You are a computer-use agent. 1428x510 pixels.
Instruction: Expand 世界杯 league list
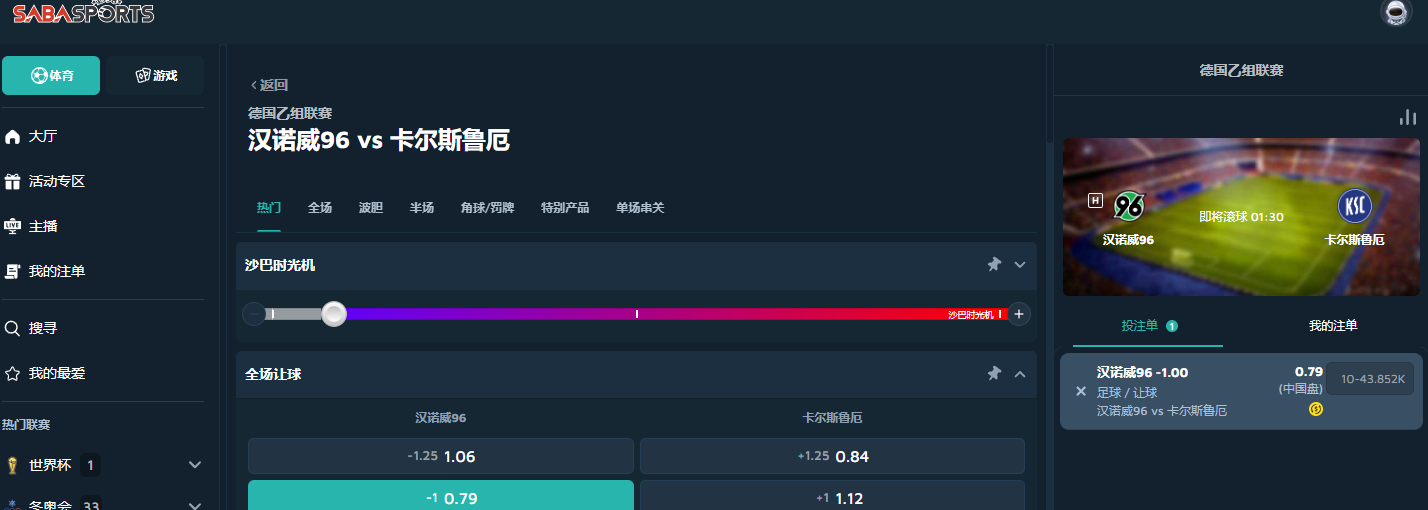pos(195,465)
